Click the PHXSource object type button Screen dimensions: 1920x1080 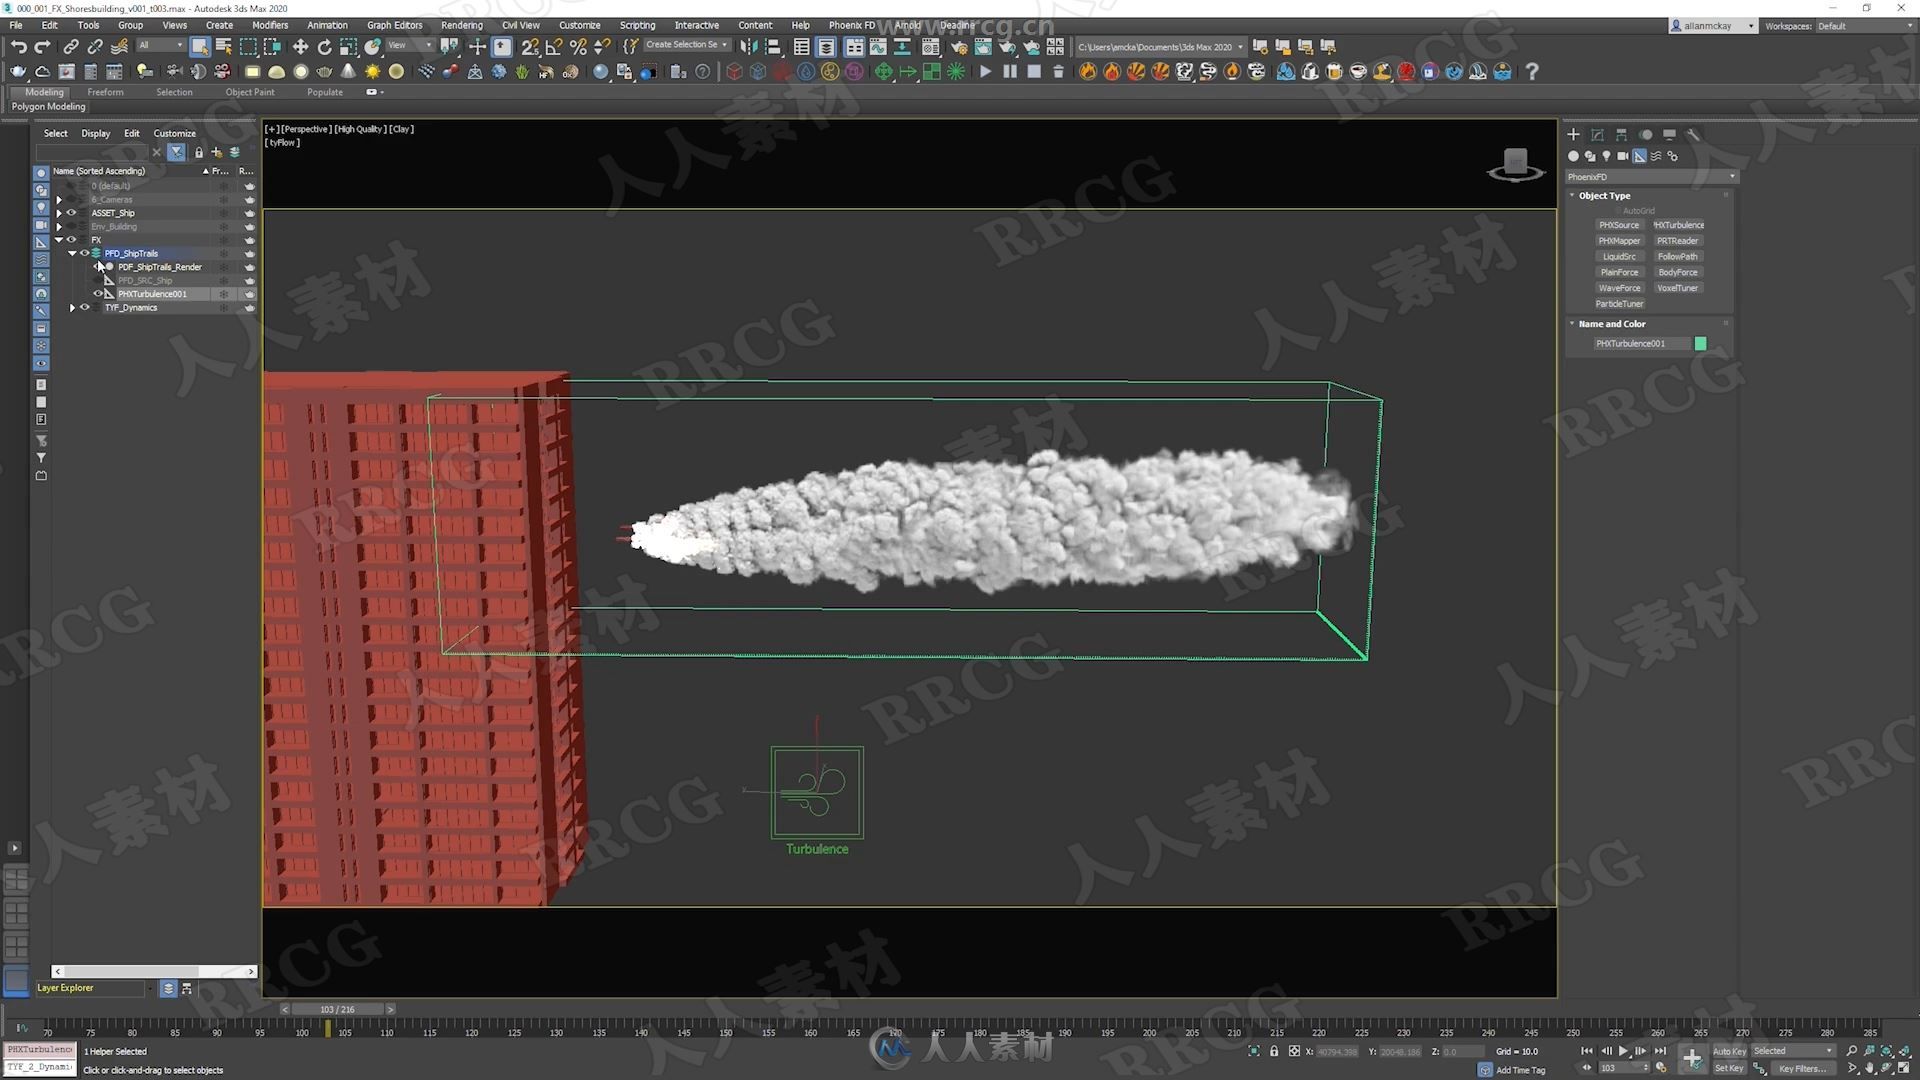pos(1619,225)
